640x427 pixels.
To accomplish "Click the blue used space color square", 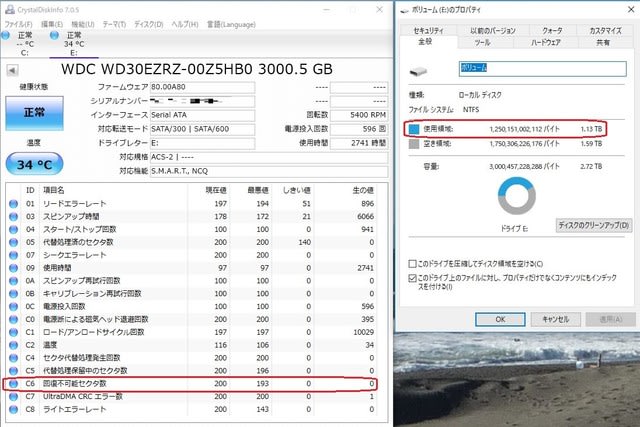I will (414, 129).
